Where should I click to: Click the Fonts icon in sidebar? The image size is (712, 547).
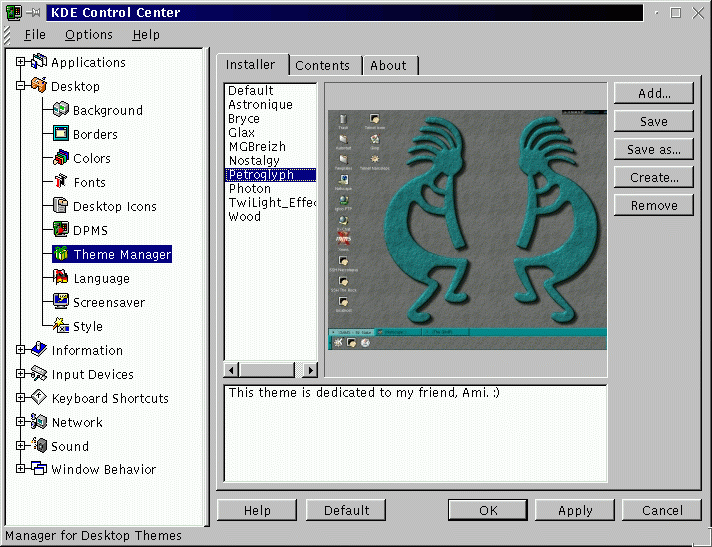[x=60, y=182]
